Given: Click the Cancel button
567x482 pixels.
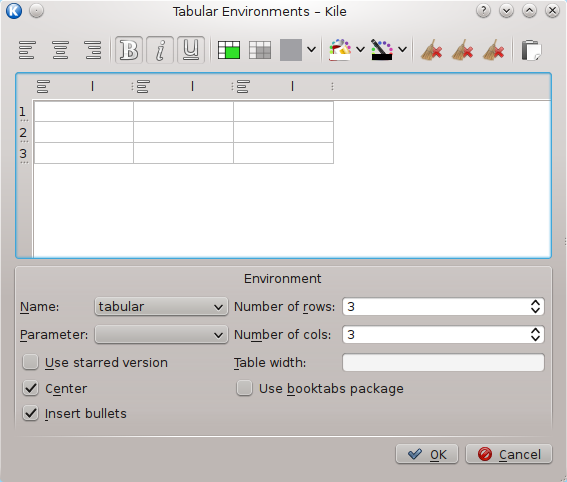Looking at the screenshot, I should coord(509,454).
